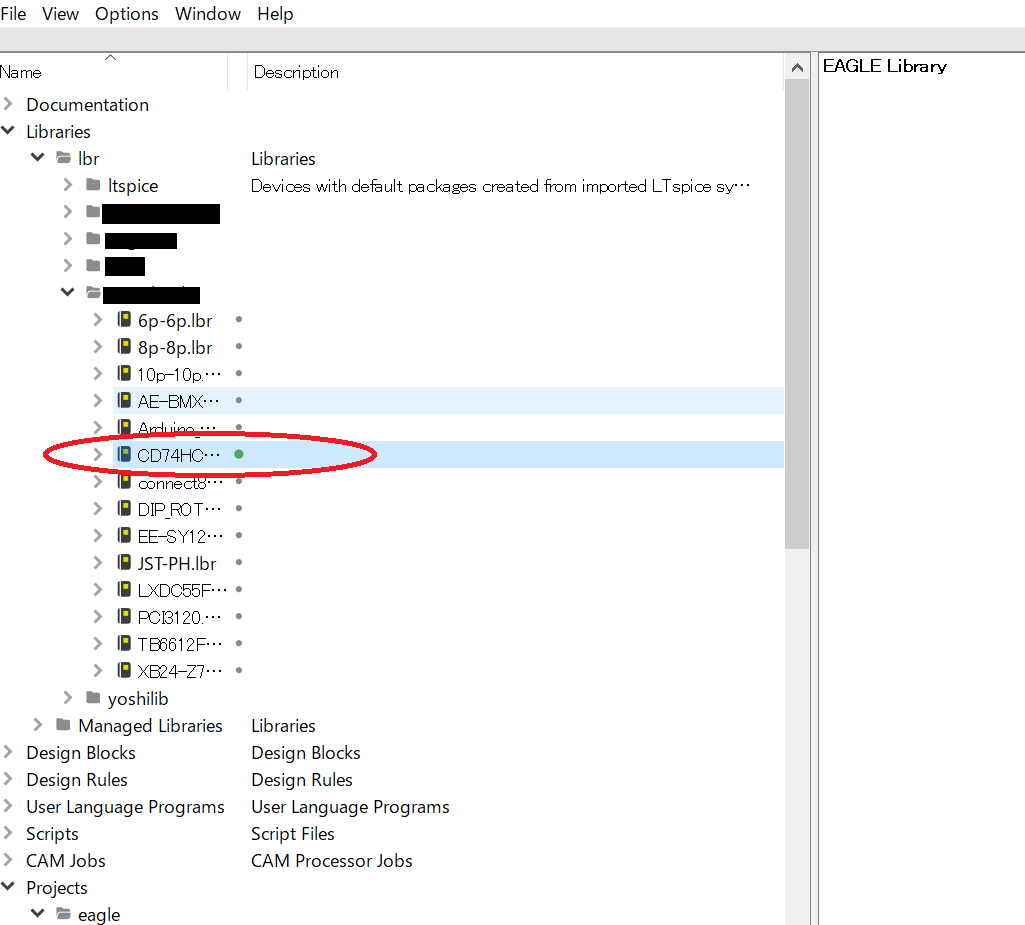Click the PCI3120 library book icon
1025x925 pixels.
pos(124,616)
